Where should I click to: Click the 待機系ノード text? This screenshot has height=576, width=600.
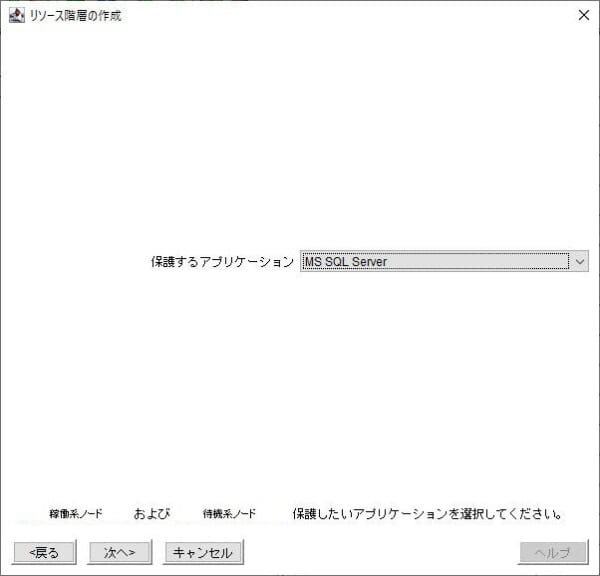[229, 513]
